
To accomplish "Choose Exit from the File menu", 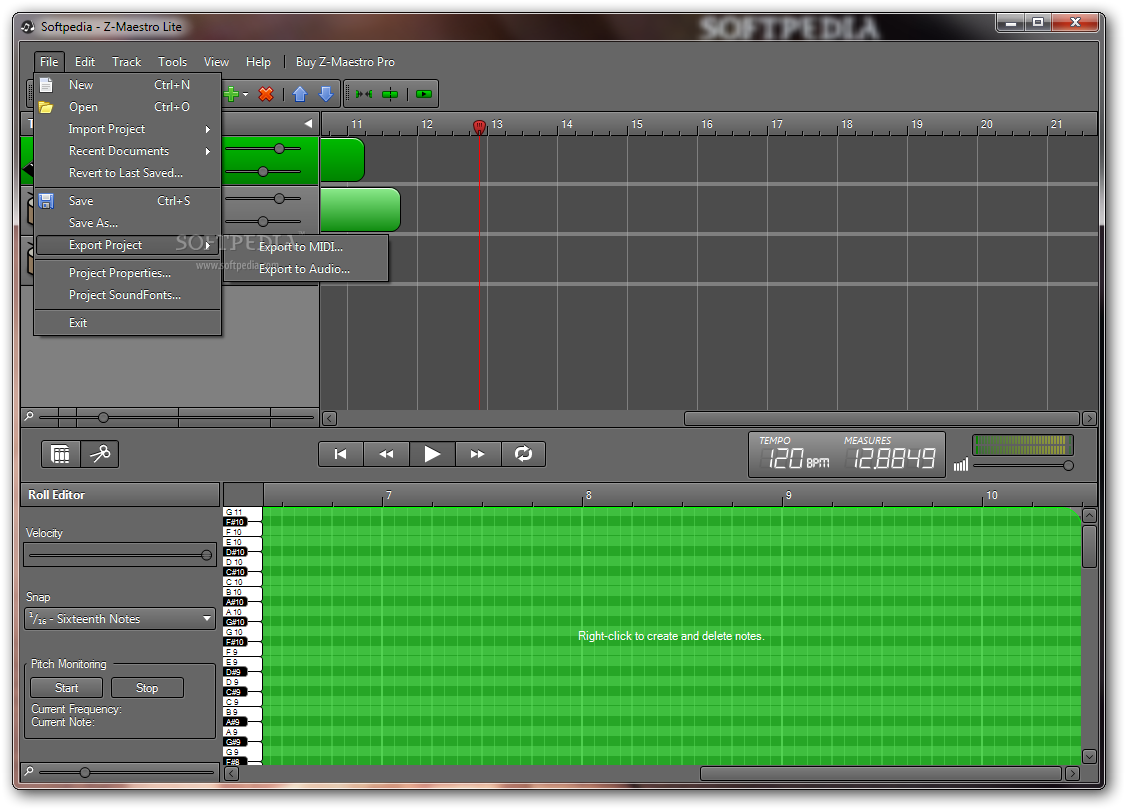I will [x=127, y=323].
